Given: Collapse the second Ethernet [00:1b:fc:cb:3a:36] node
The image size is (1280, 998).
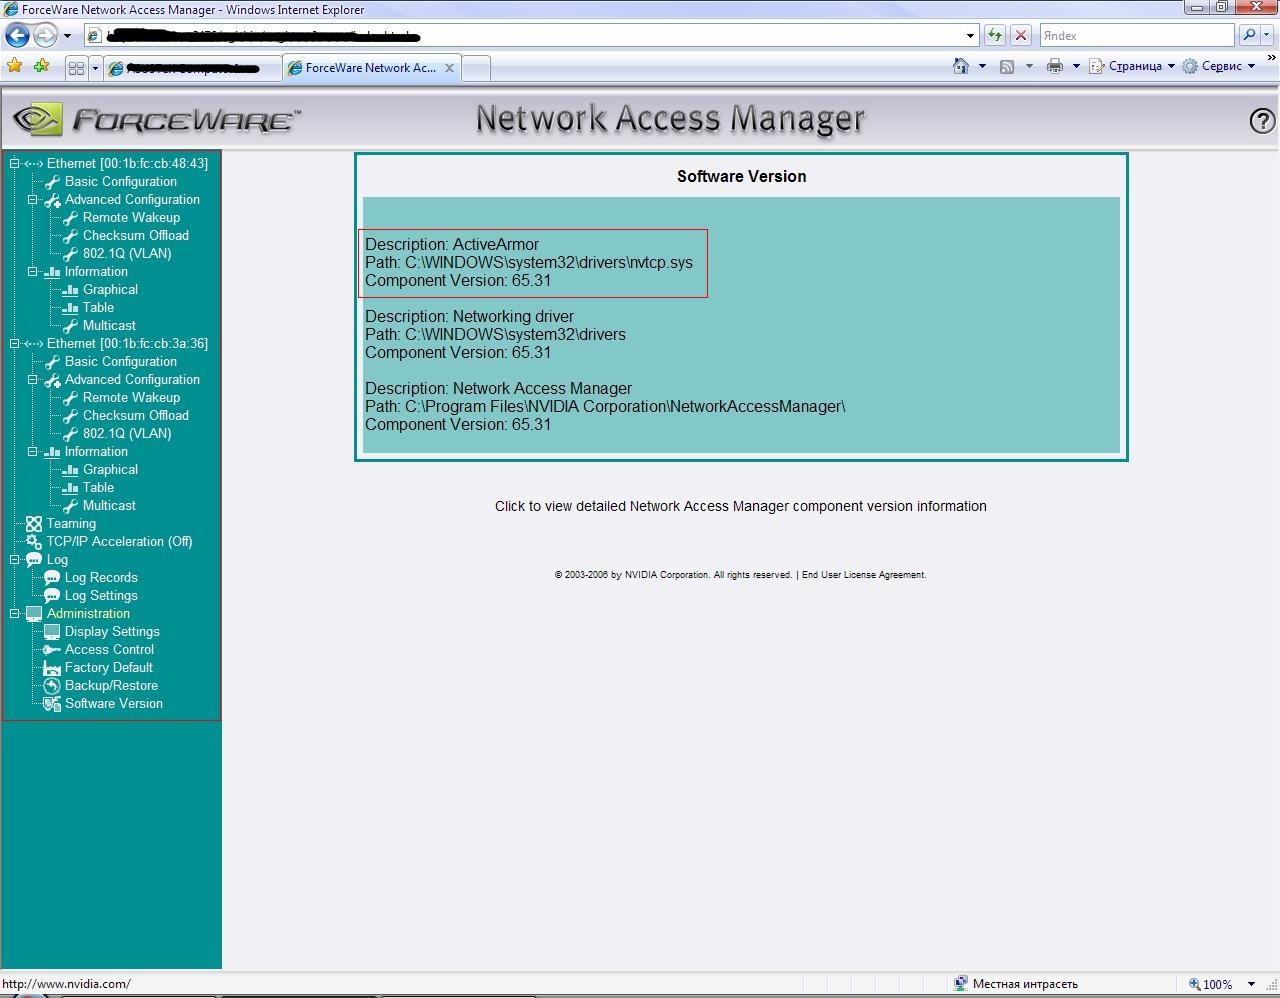Looking at the screenshot, I should pyautogui.click(x=15, y=344).
